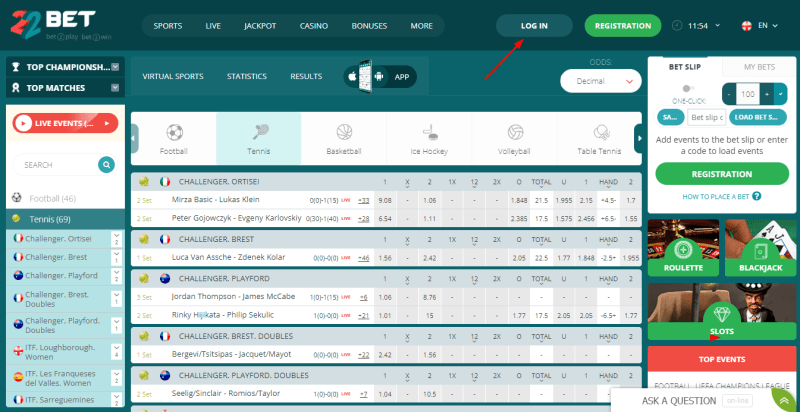
Task: Expand Challenger. Ortisei sidebar league
Action: [117, 239]
